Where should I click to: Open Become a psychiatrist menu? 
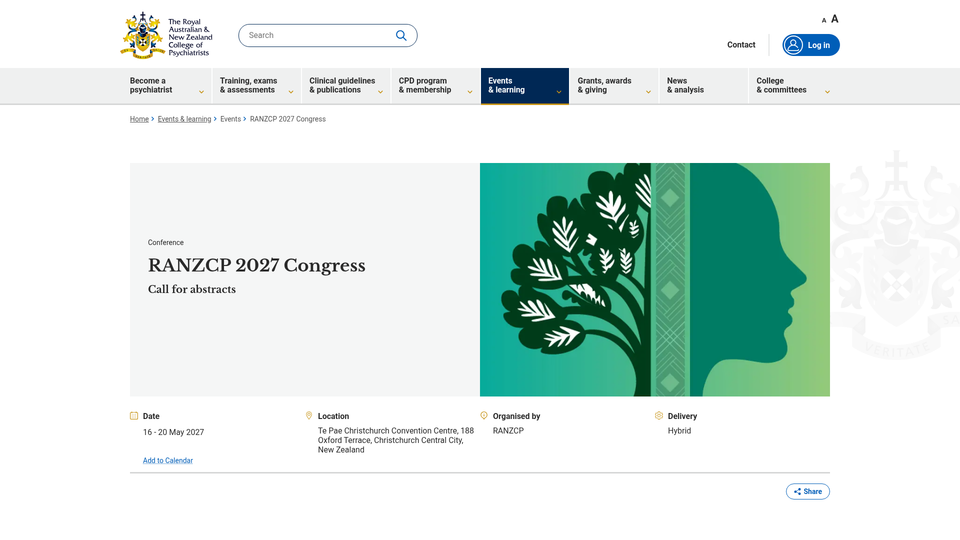167,86
